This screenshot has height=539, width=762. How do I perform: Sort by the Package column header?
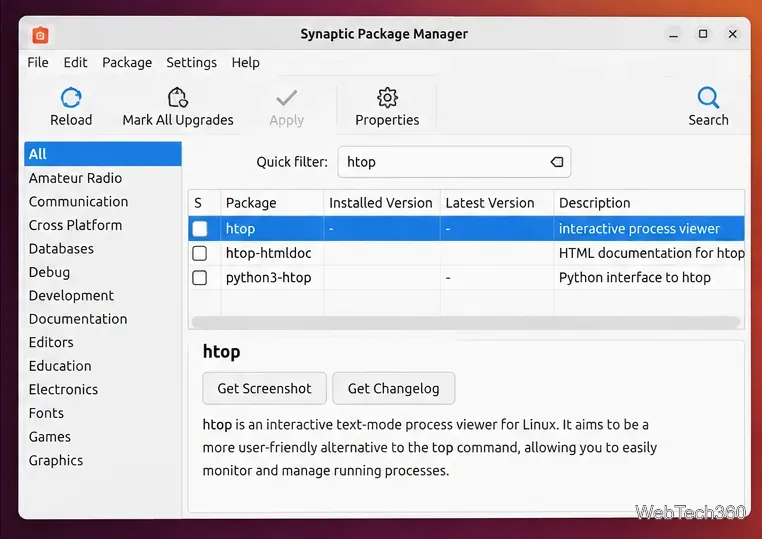pyautogui.click(x=272, y=203)
